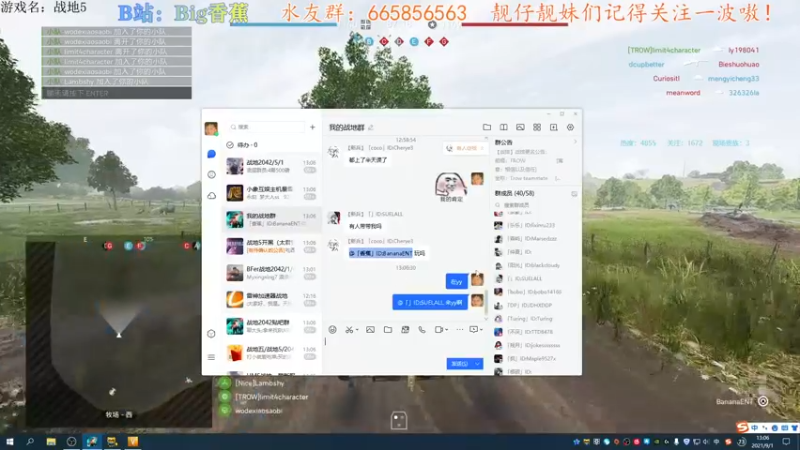
Task: Open the group photo album icon in header
Action: [520, 127]
